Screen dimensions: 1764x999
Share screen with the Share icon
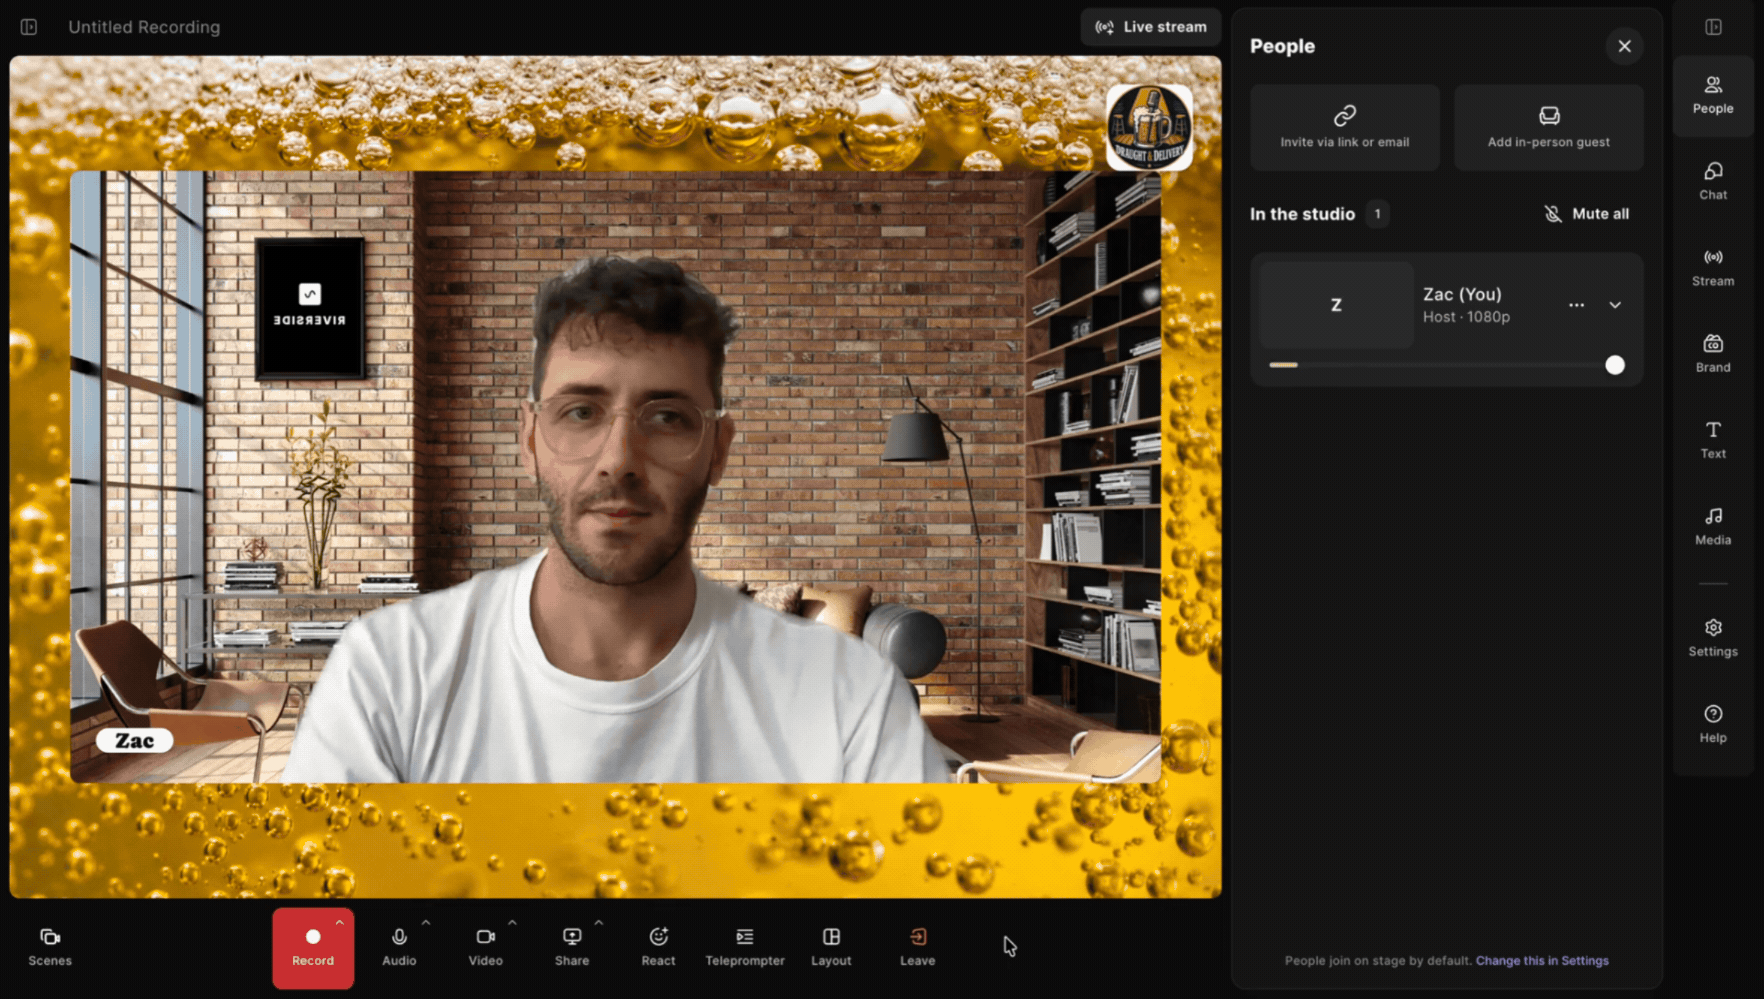click(x=572, y=947)
